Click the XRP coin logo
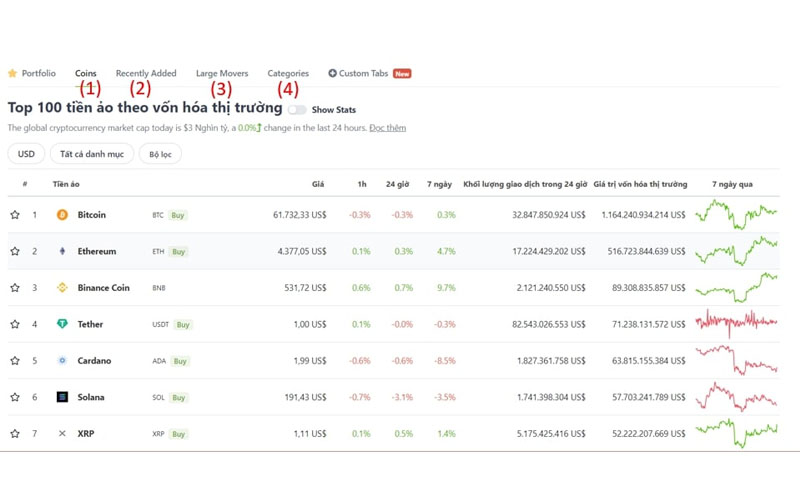This screenshot has height=504, width=800. tap(62, 434)
